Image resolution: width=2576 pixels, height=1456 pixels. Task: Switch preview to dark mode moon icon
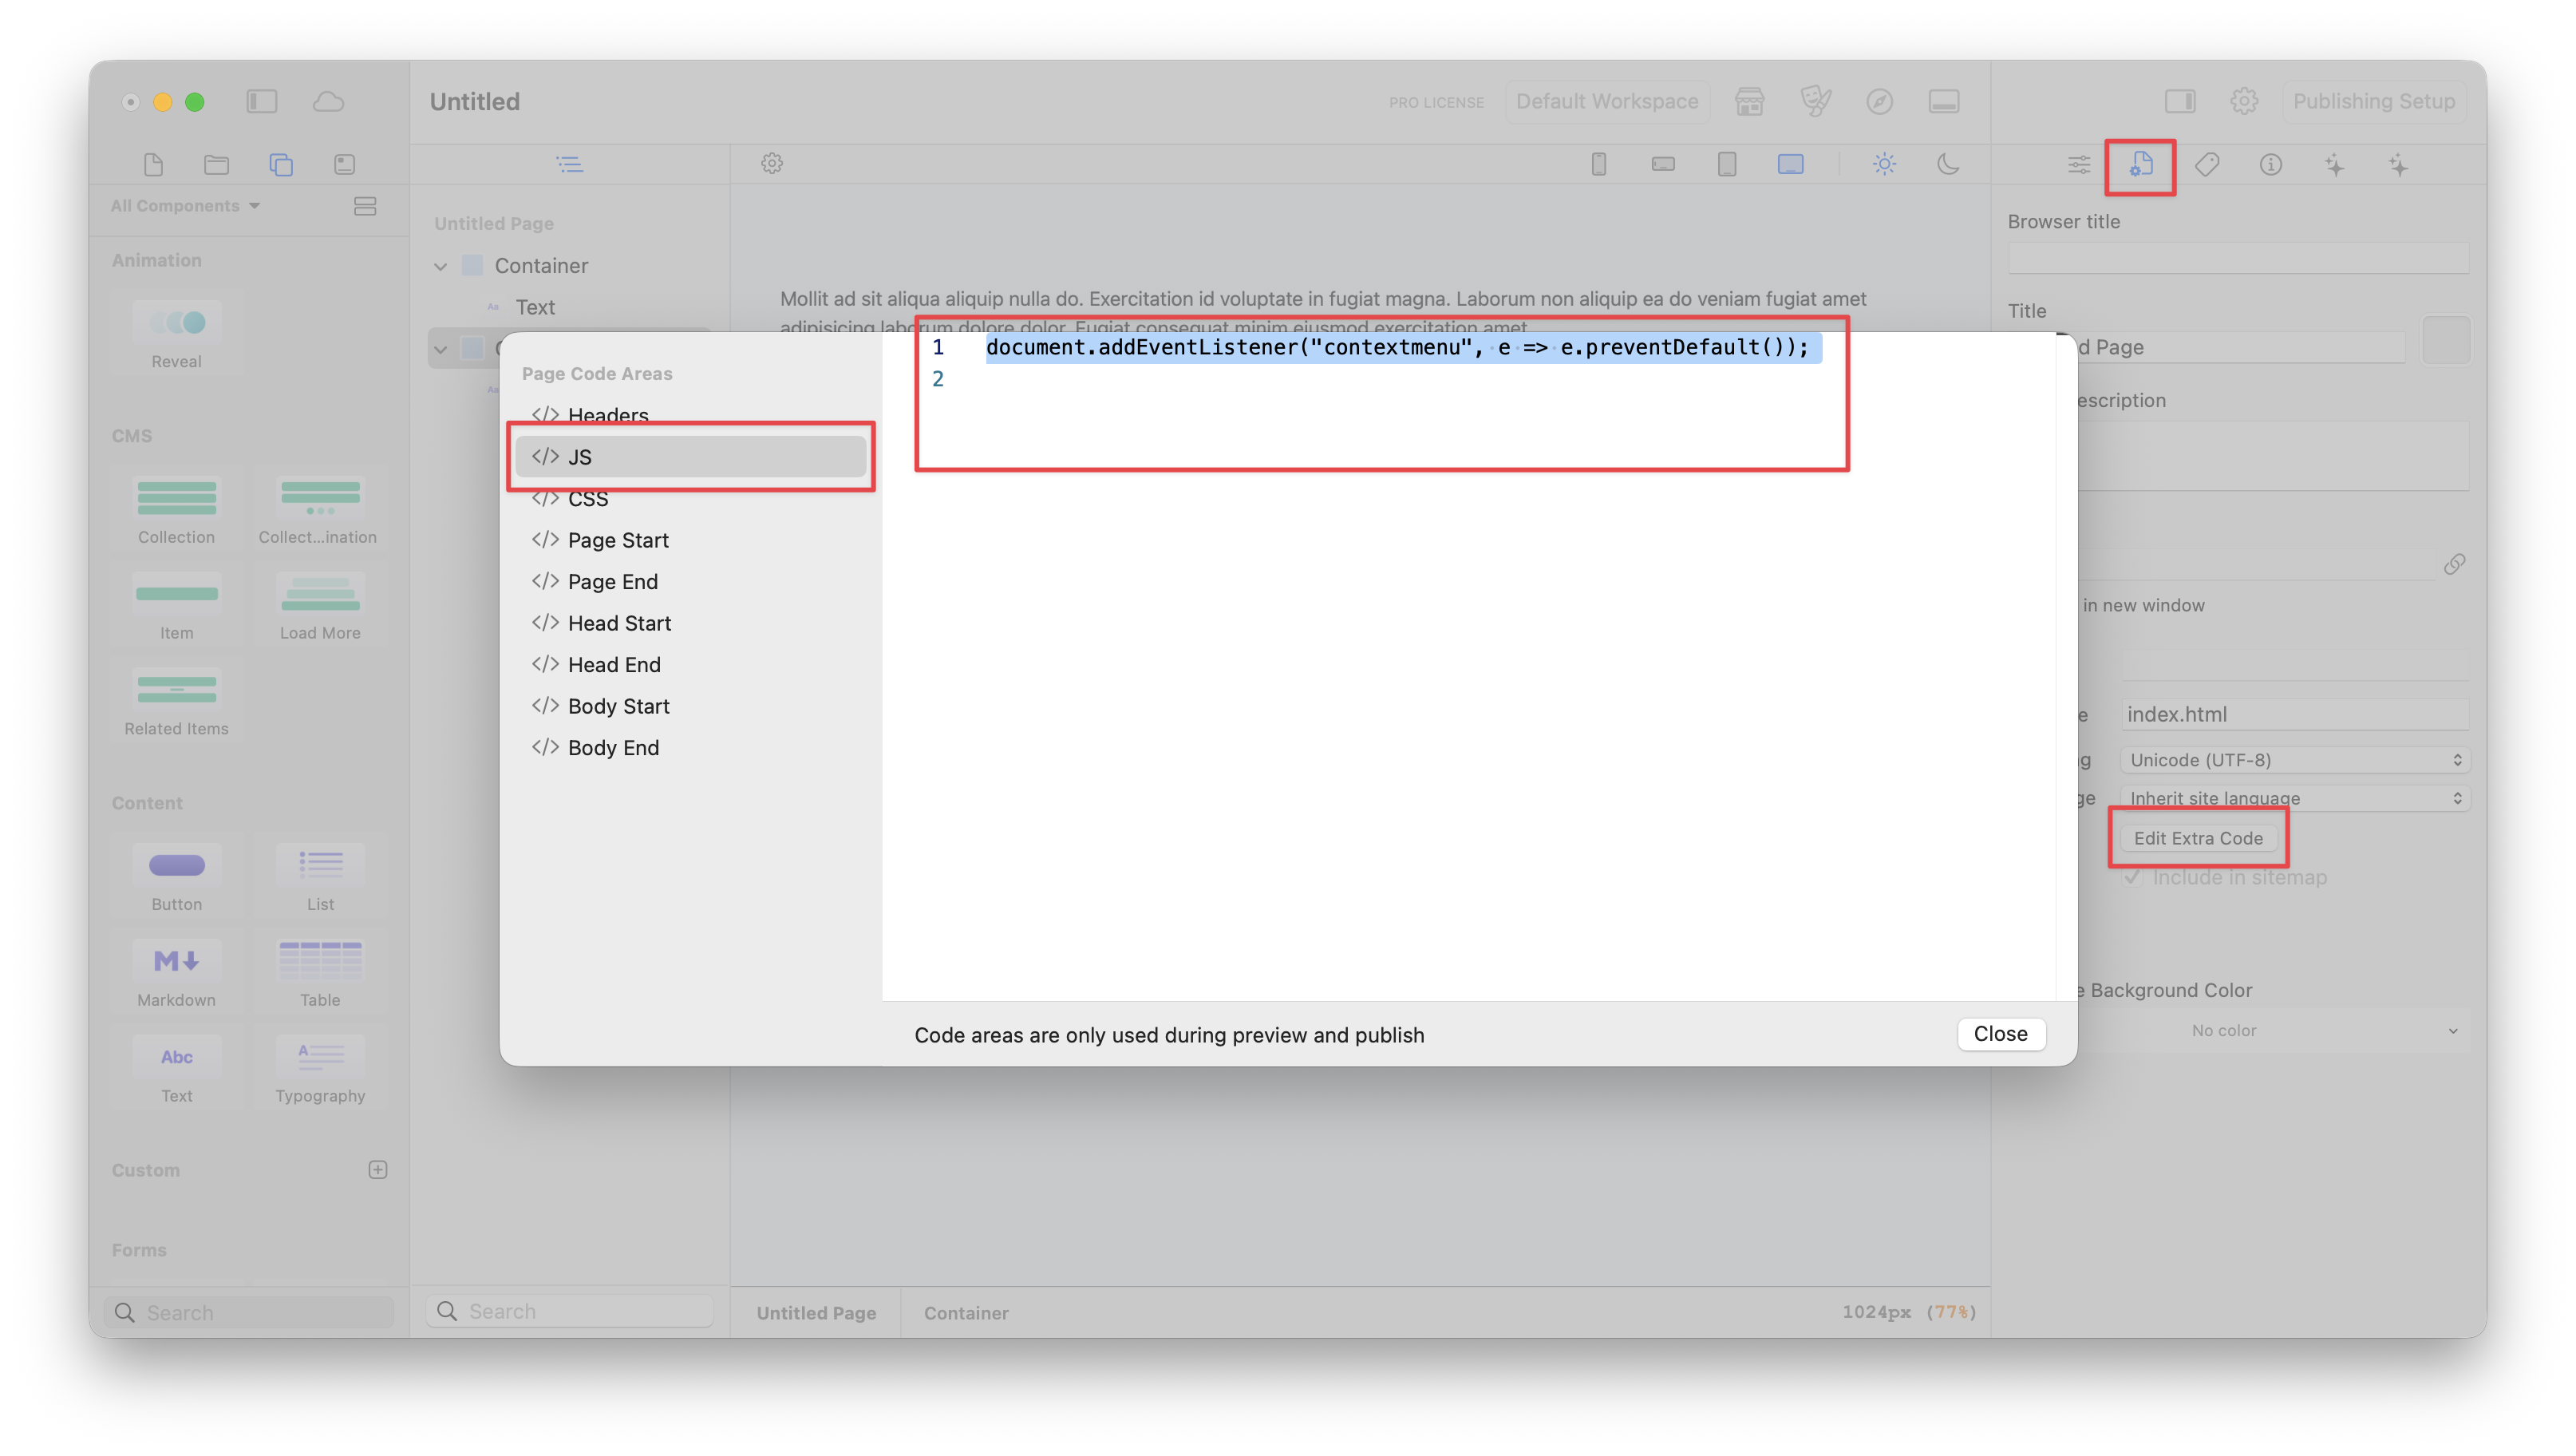1948,164
